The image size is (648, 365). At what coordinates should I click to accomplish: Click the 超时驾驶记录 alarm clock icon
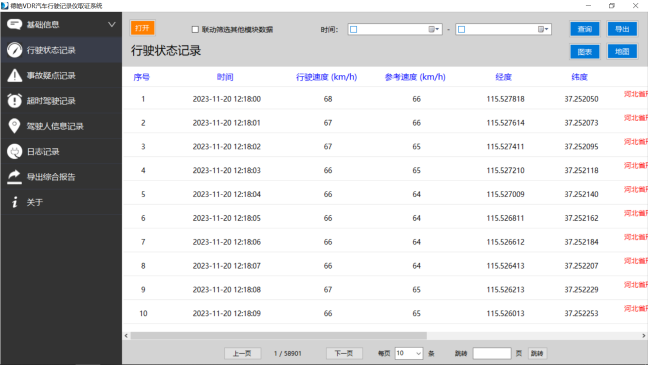[x=14, y=100]
